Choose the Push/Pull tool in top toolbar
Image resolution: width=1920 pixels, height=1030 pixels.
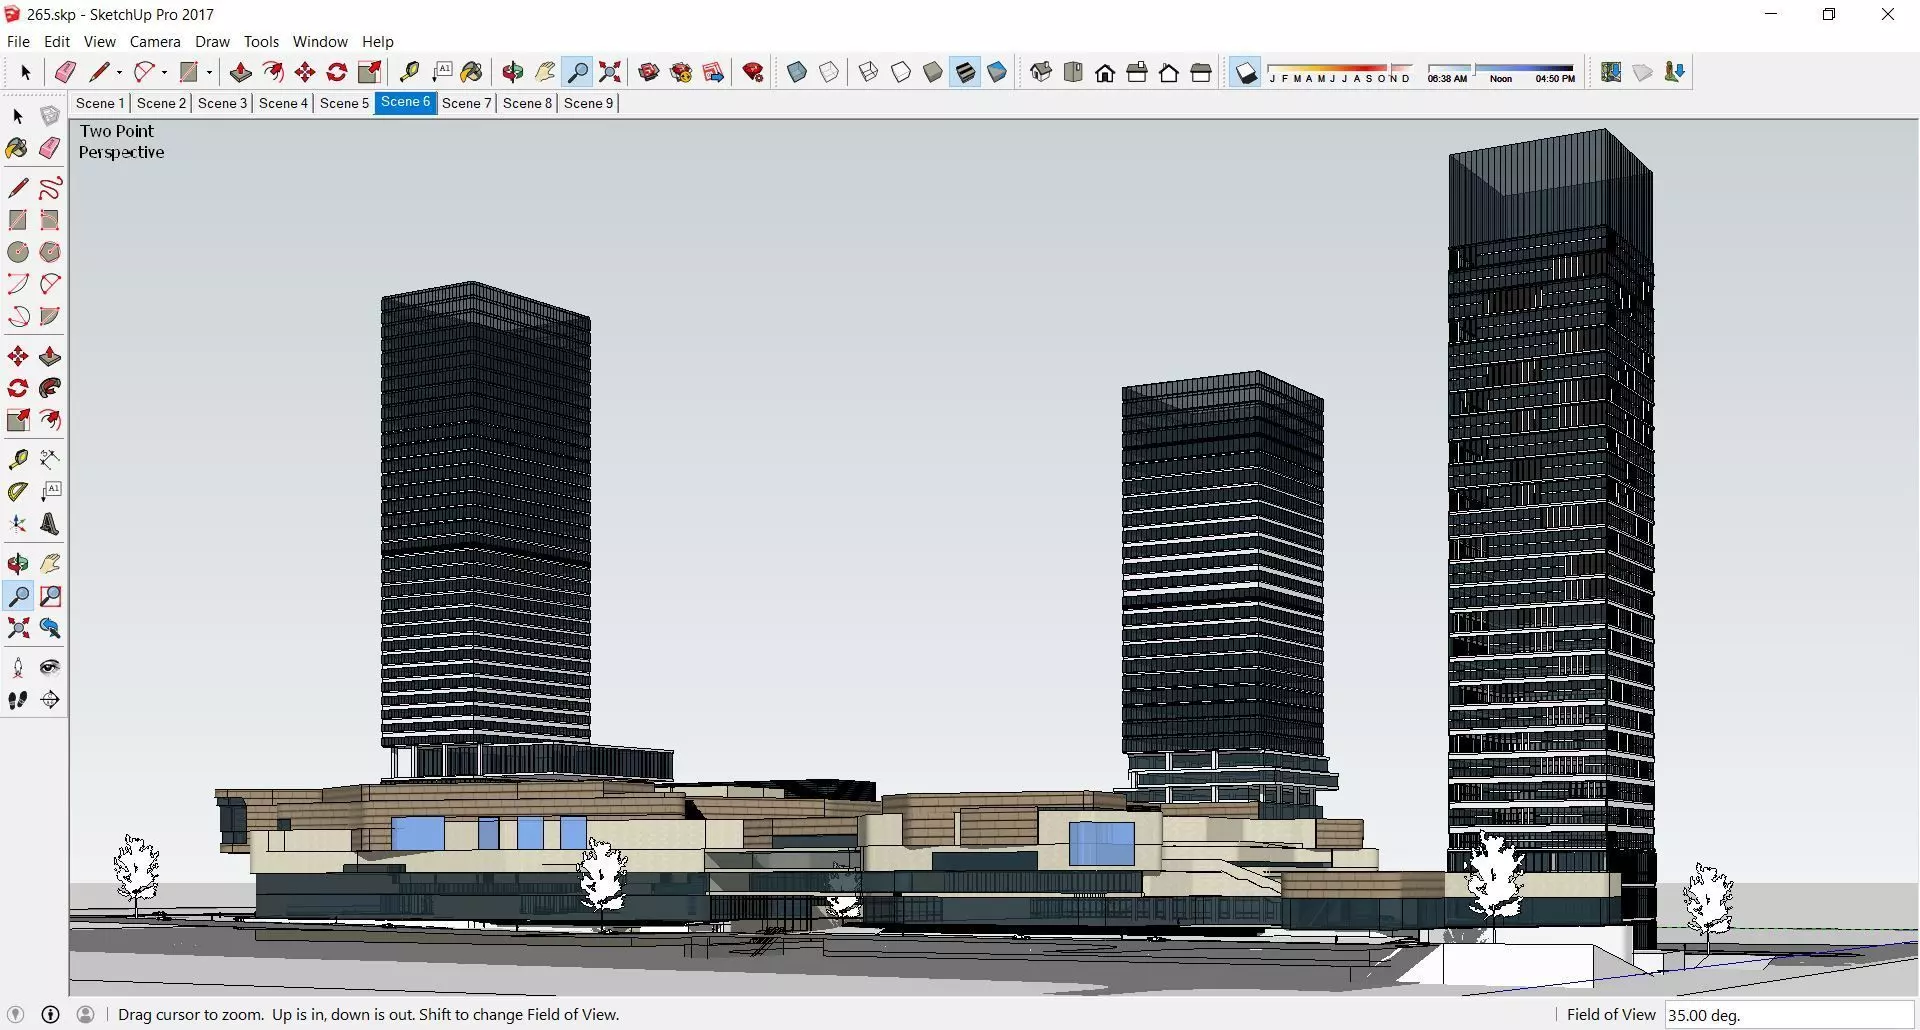click(x=240, y=72)
